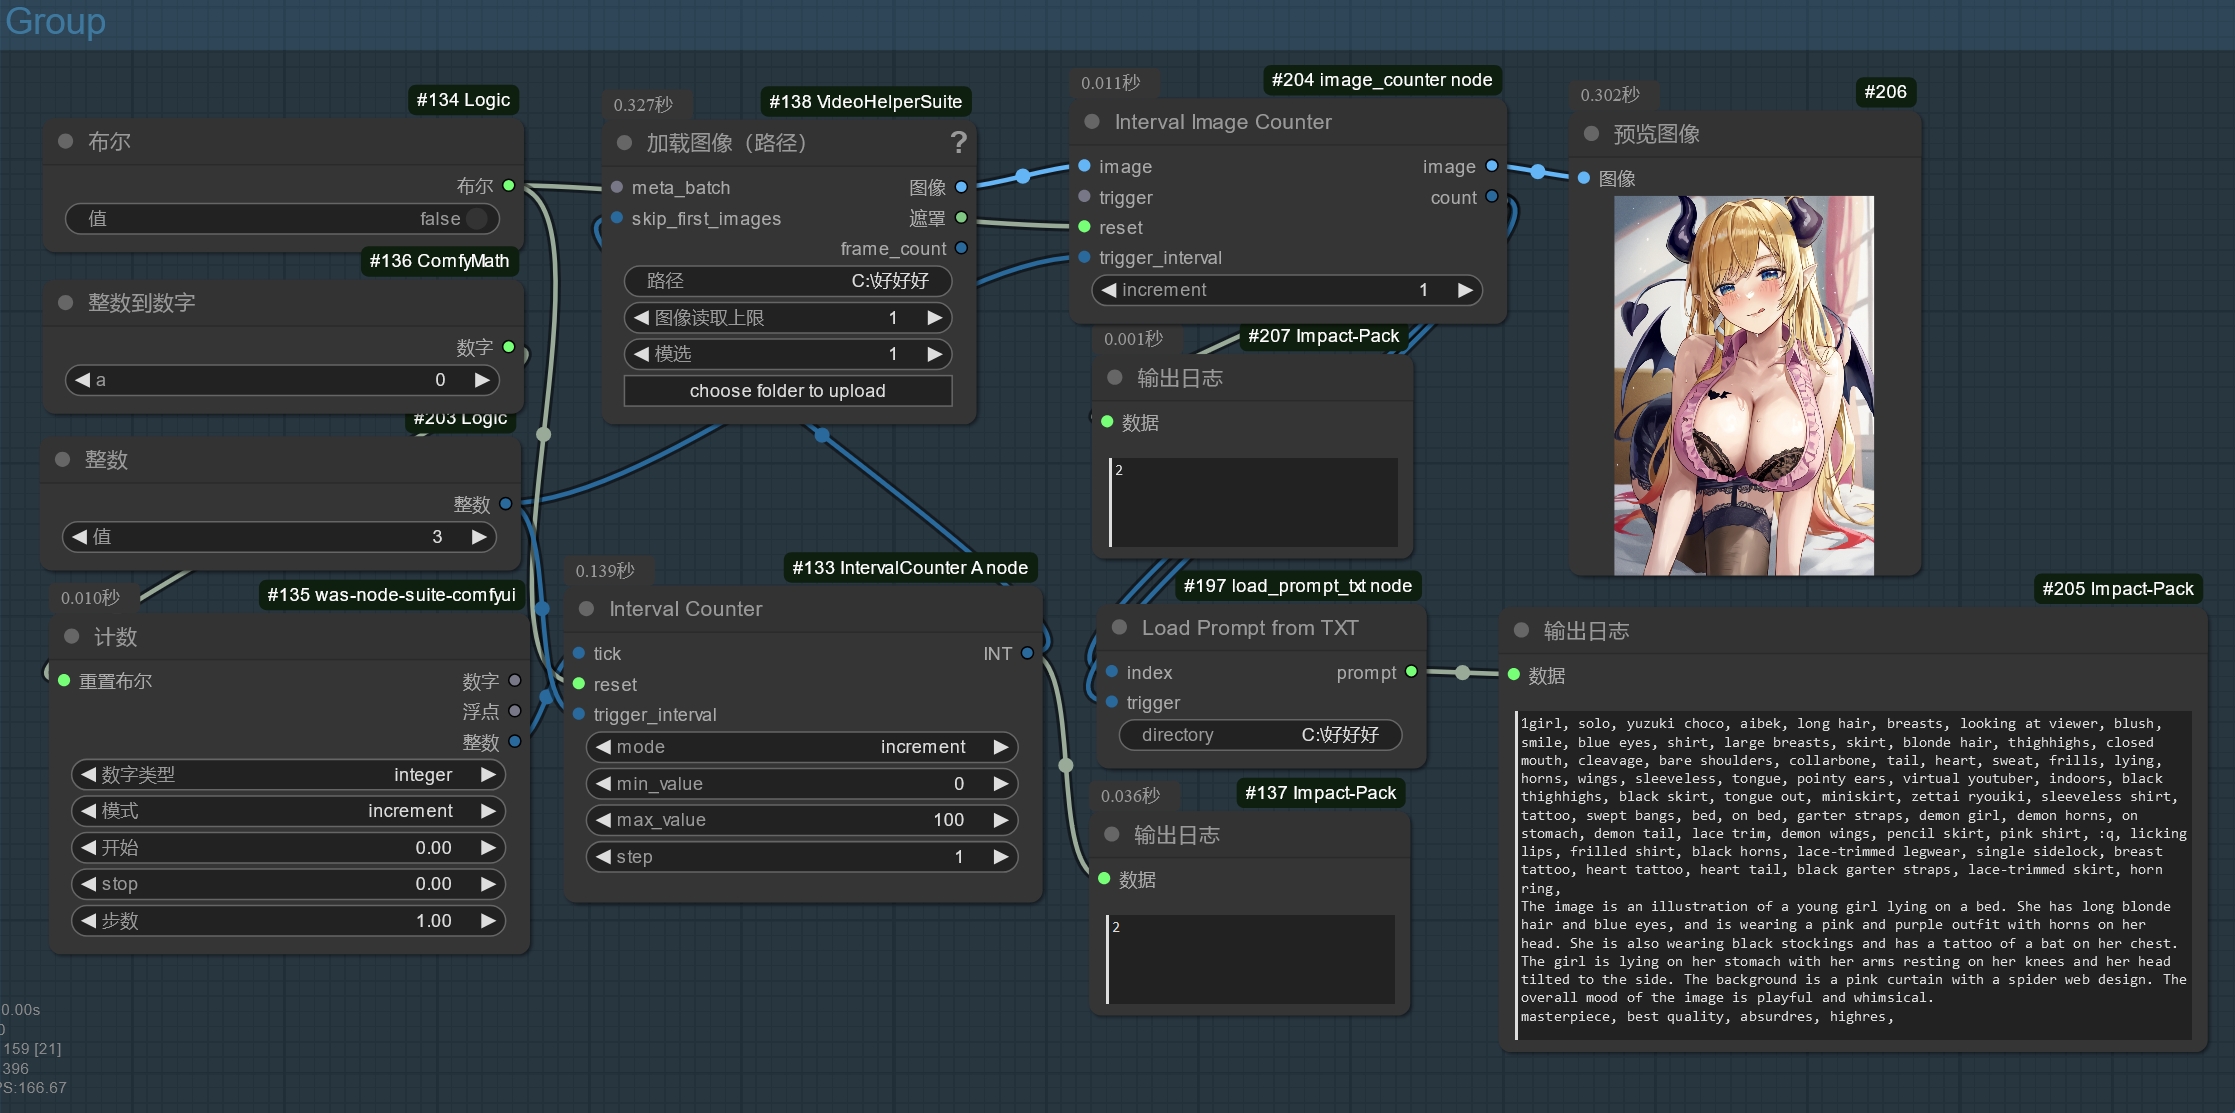Open the 模式 increment dropdown in 计数 node
The height and width of the screenshot is (1113, 2235).
pos(288,811)
